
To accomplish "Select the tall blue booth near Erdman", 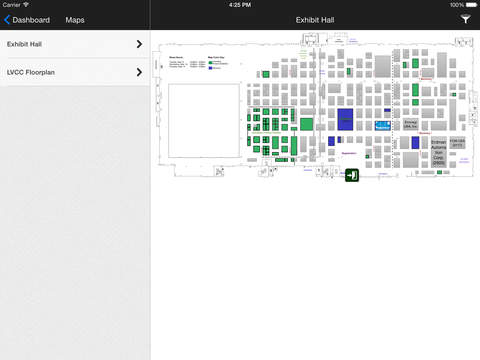I will (x=415, y=143).
